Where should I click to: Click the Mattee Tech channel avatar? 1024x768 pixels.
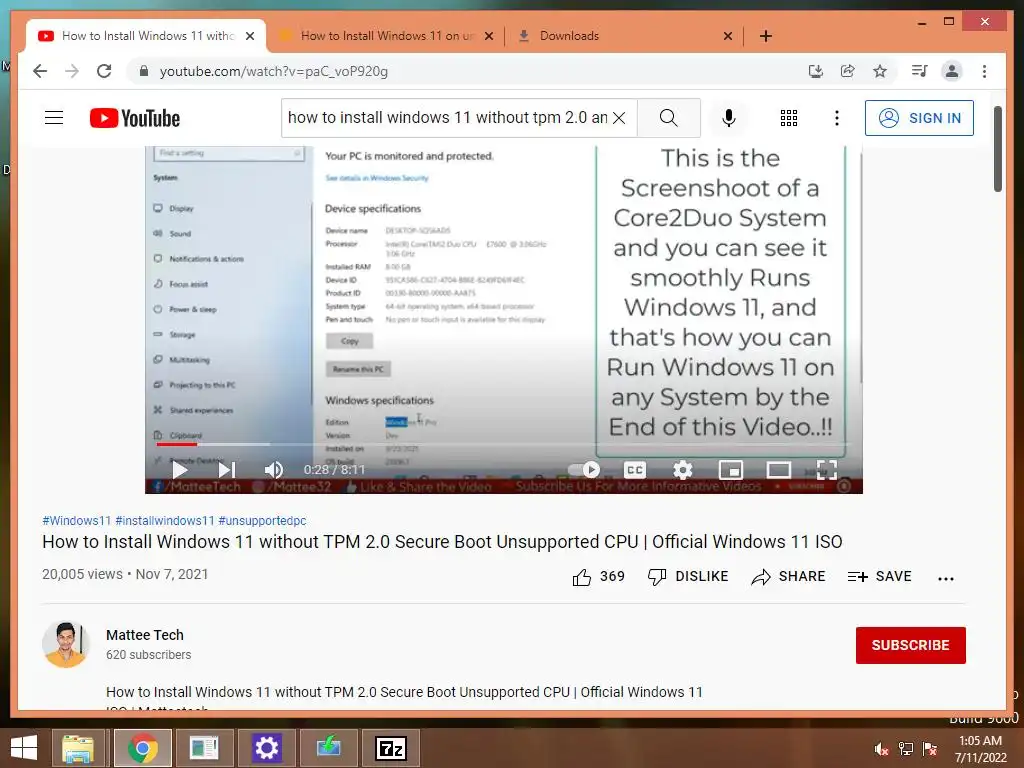tap(65, 644)
